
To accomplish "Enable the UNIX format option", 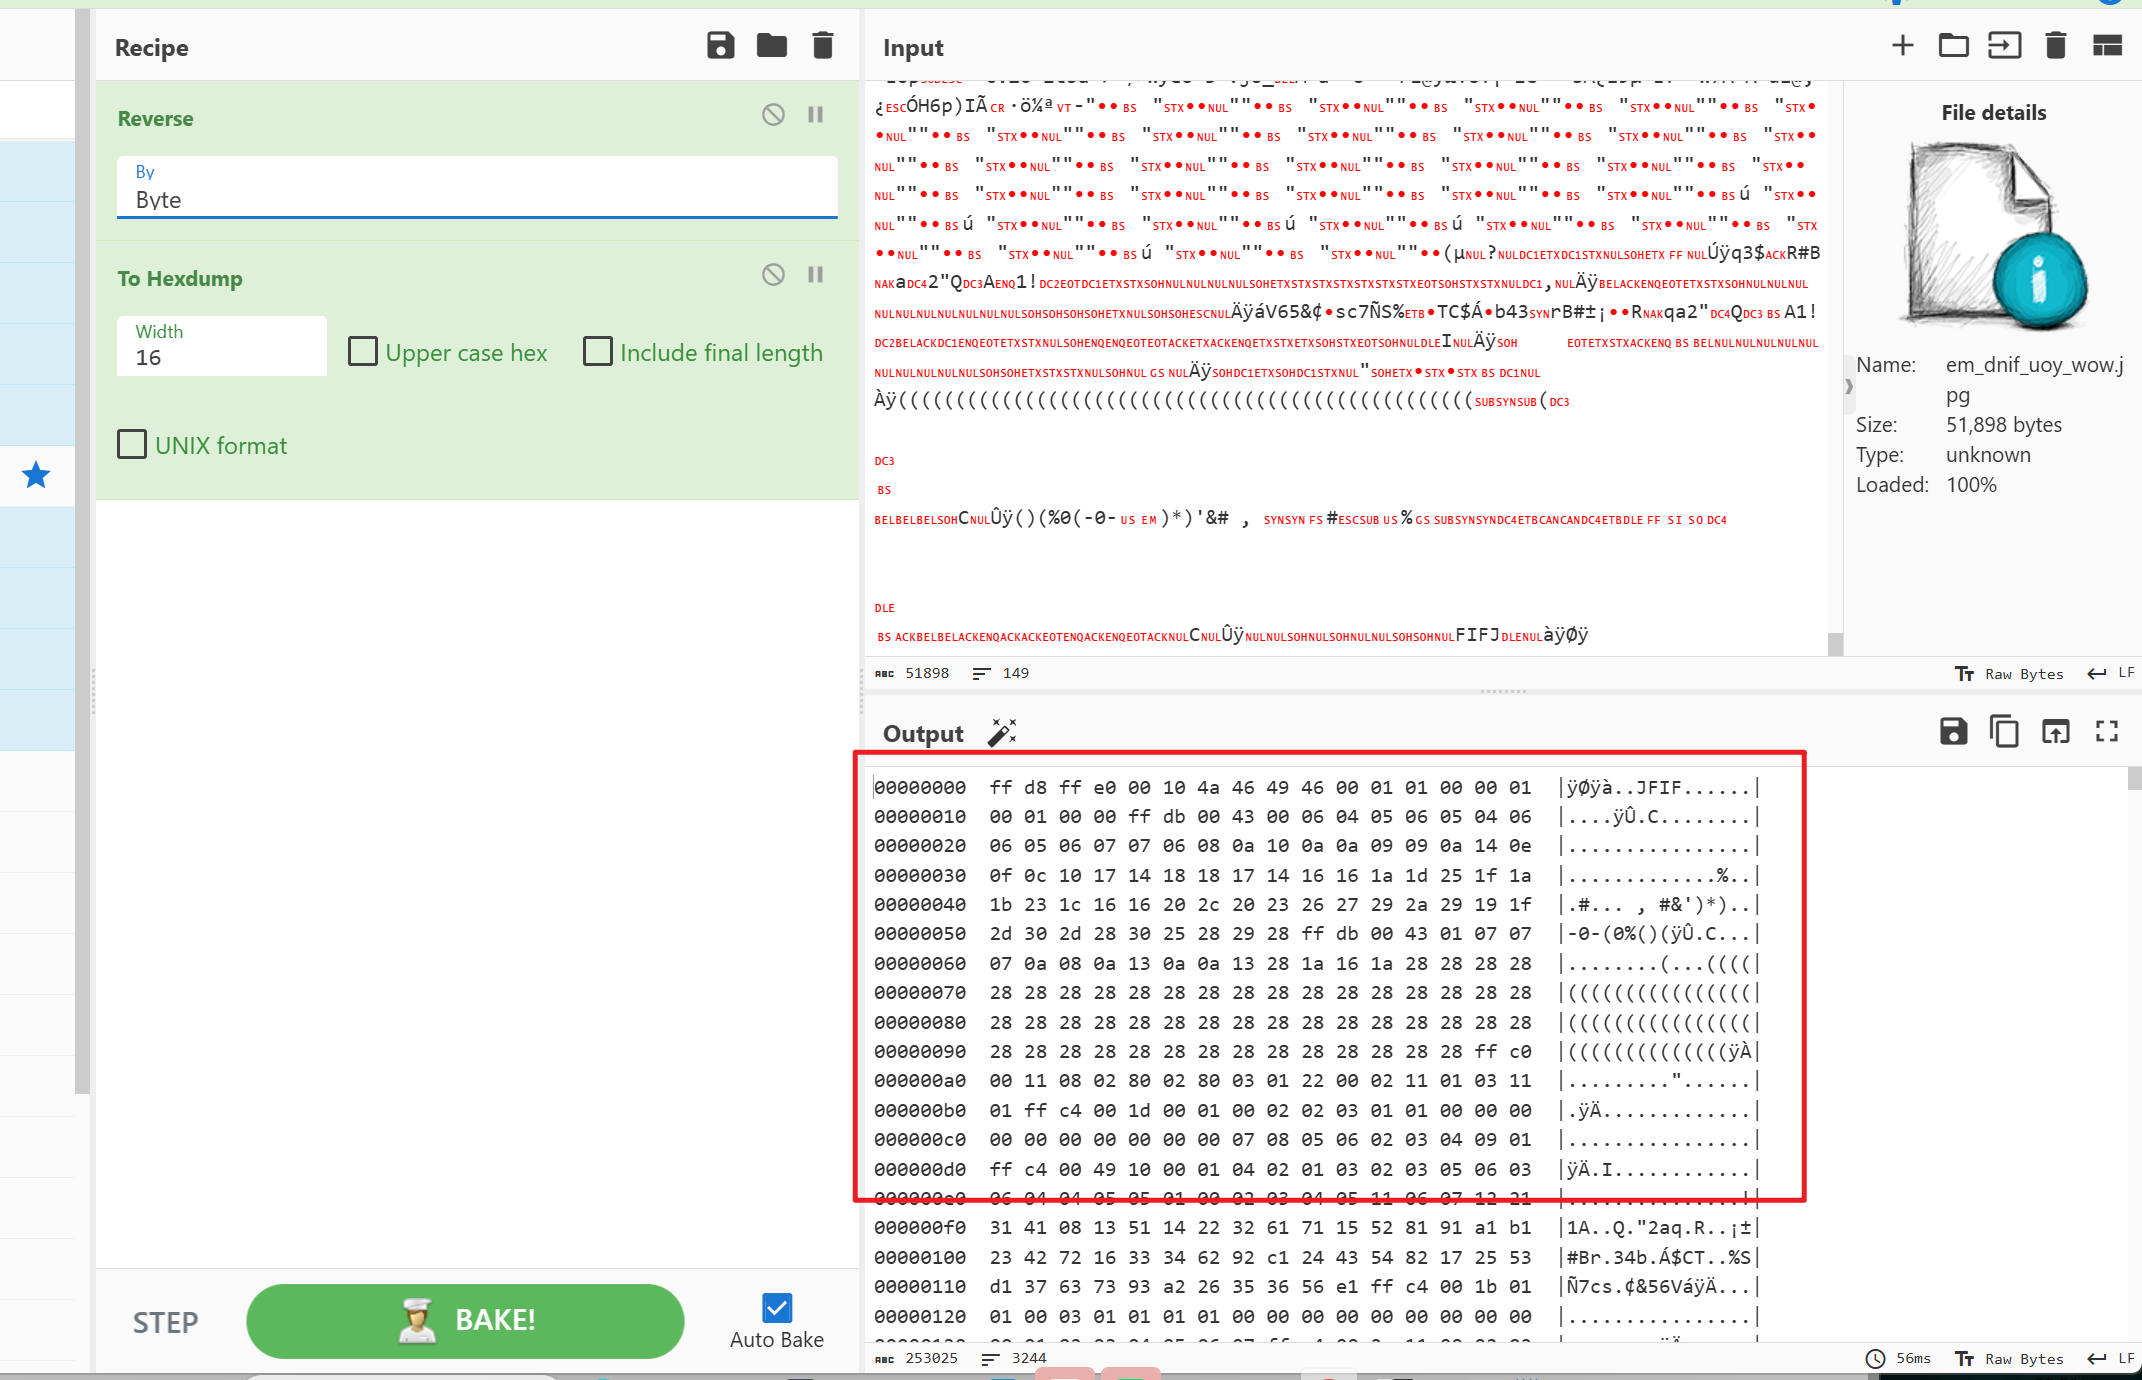I will 132,445.
